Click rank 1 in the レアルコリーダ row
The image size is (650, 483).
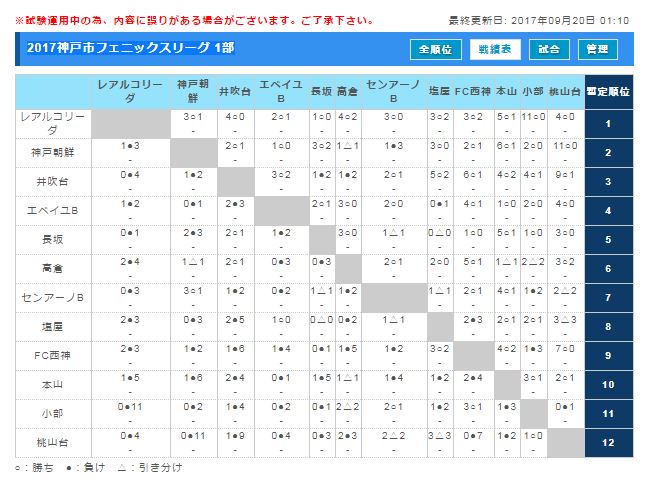pyautogui.click(x=608, y=124)
